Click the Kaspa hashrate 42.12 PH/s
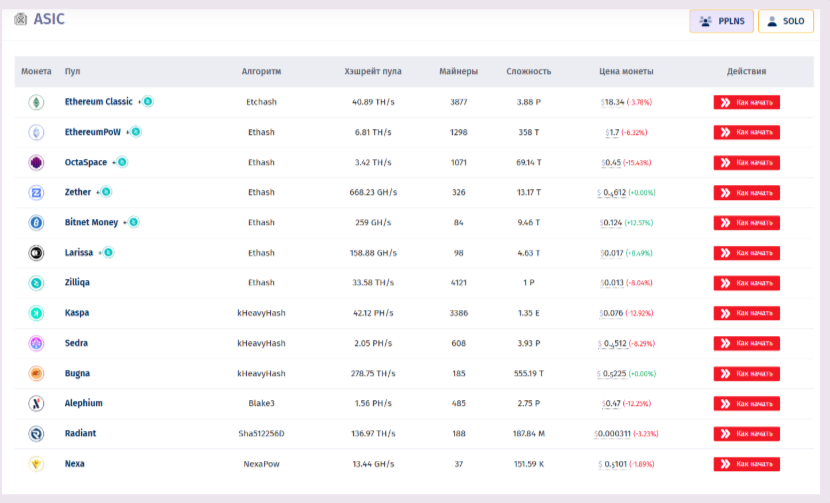The width and height of the screenshot is (830, 503). coord(373,313)
